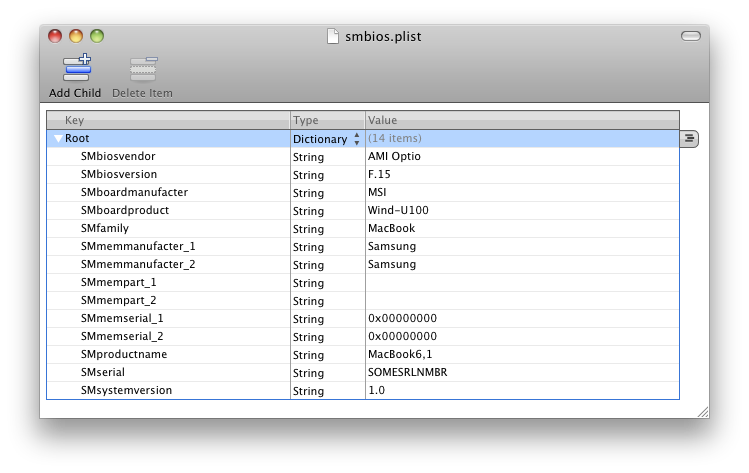Select the Root row
This screenshot has width=749, height=473.
coord(363,139)
